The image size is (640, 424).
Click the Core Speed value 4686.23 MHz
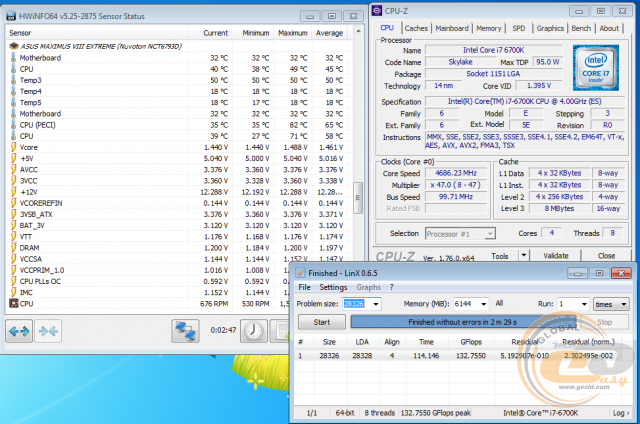(x=456, y=173)
